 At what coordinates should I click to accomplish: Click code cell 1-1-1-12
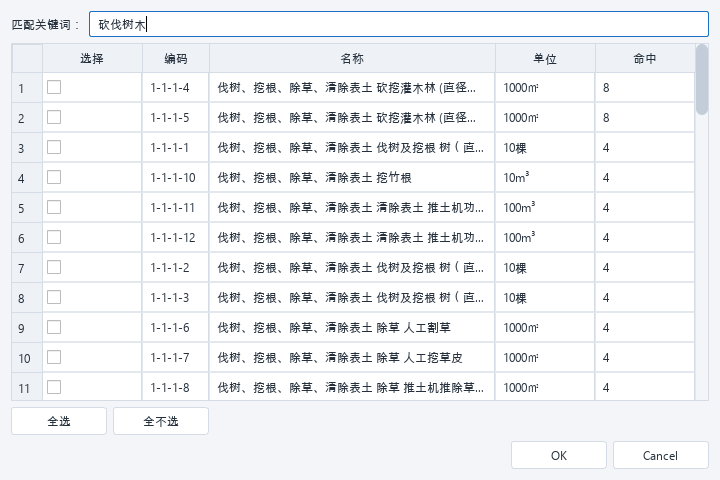click(176, 237)
